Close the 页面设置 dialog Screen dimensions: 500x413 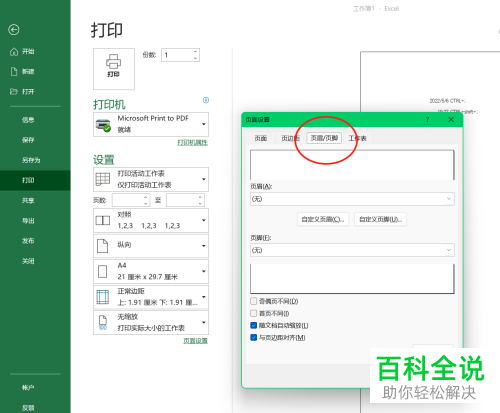[451, 119]
